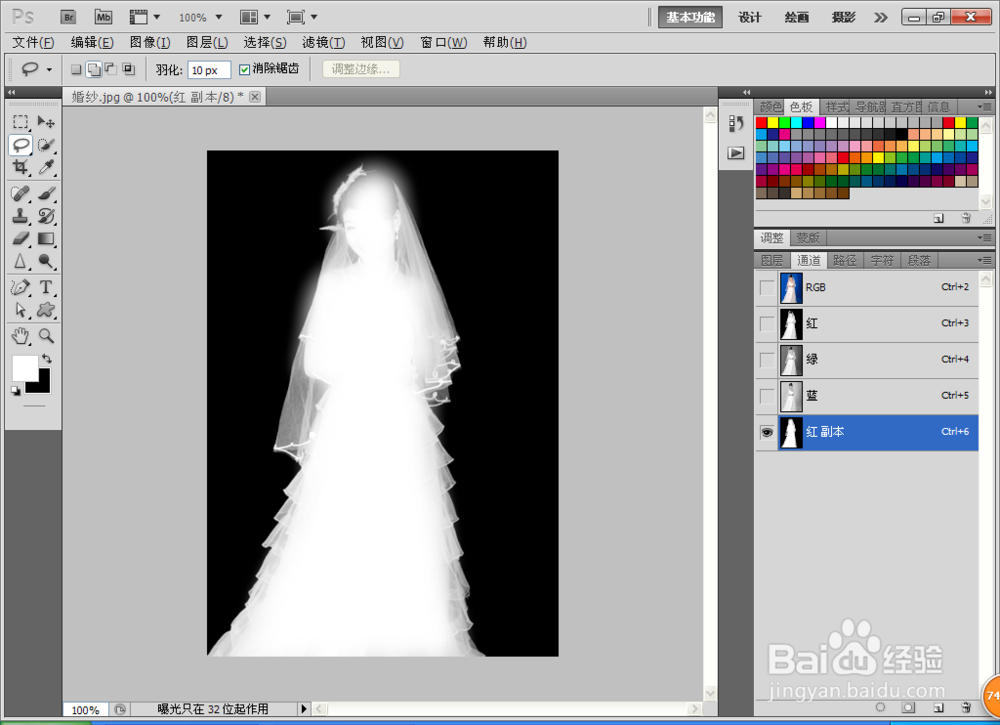Viewport: 1000px width, 725px height.
Task: Create new channel icon
Action: 939,707
